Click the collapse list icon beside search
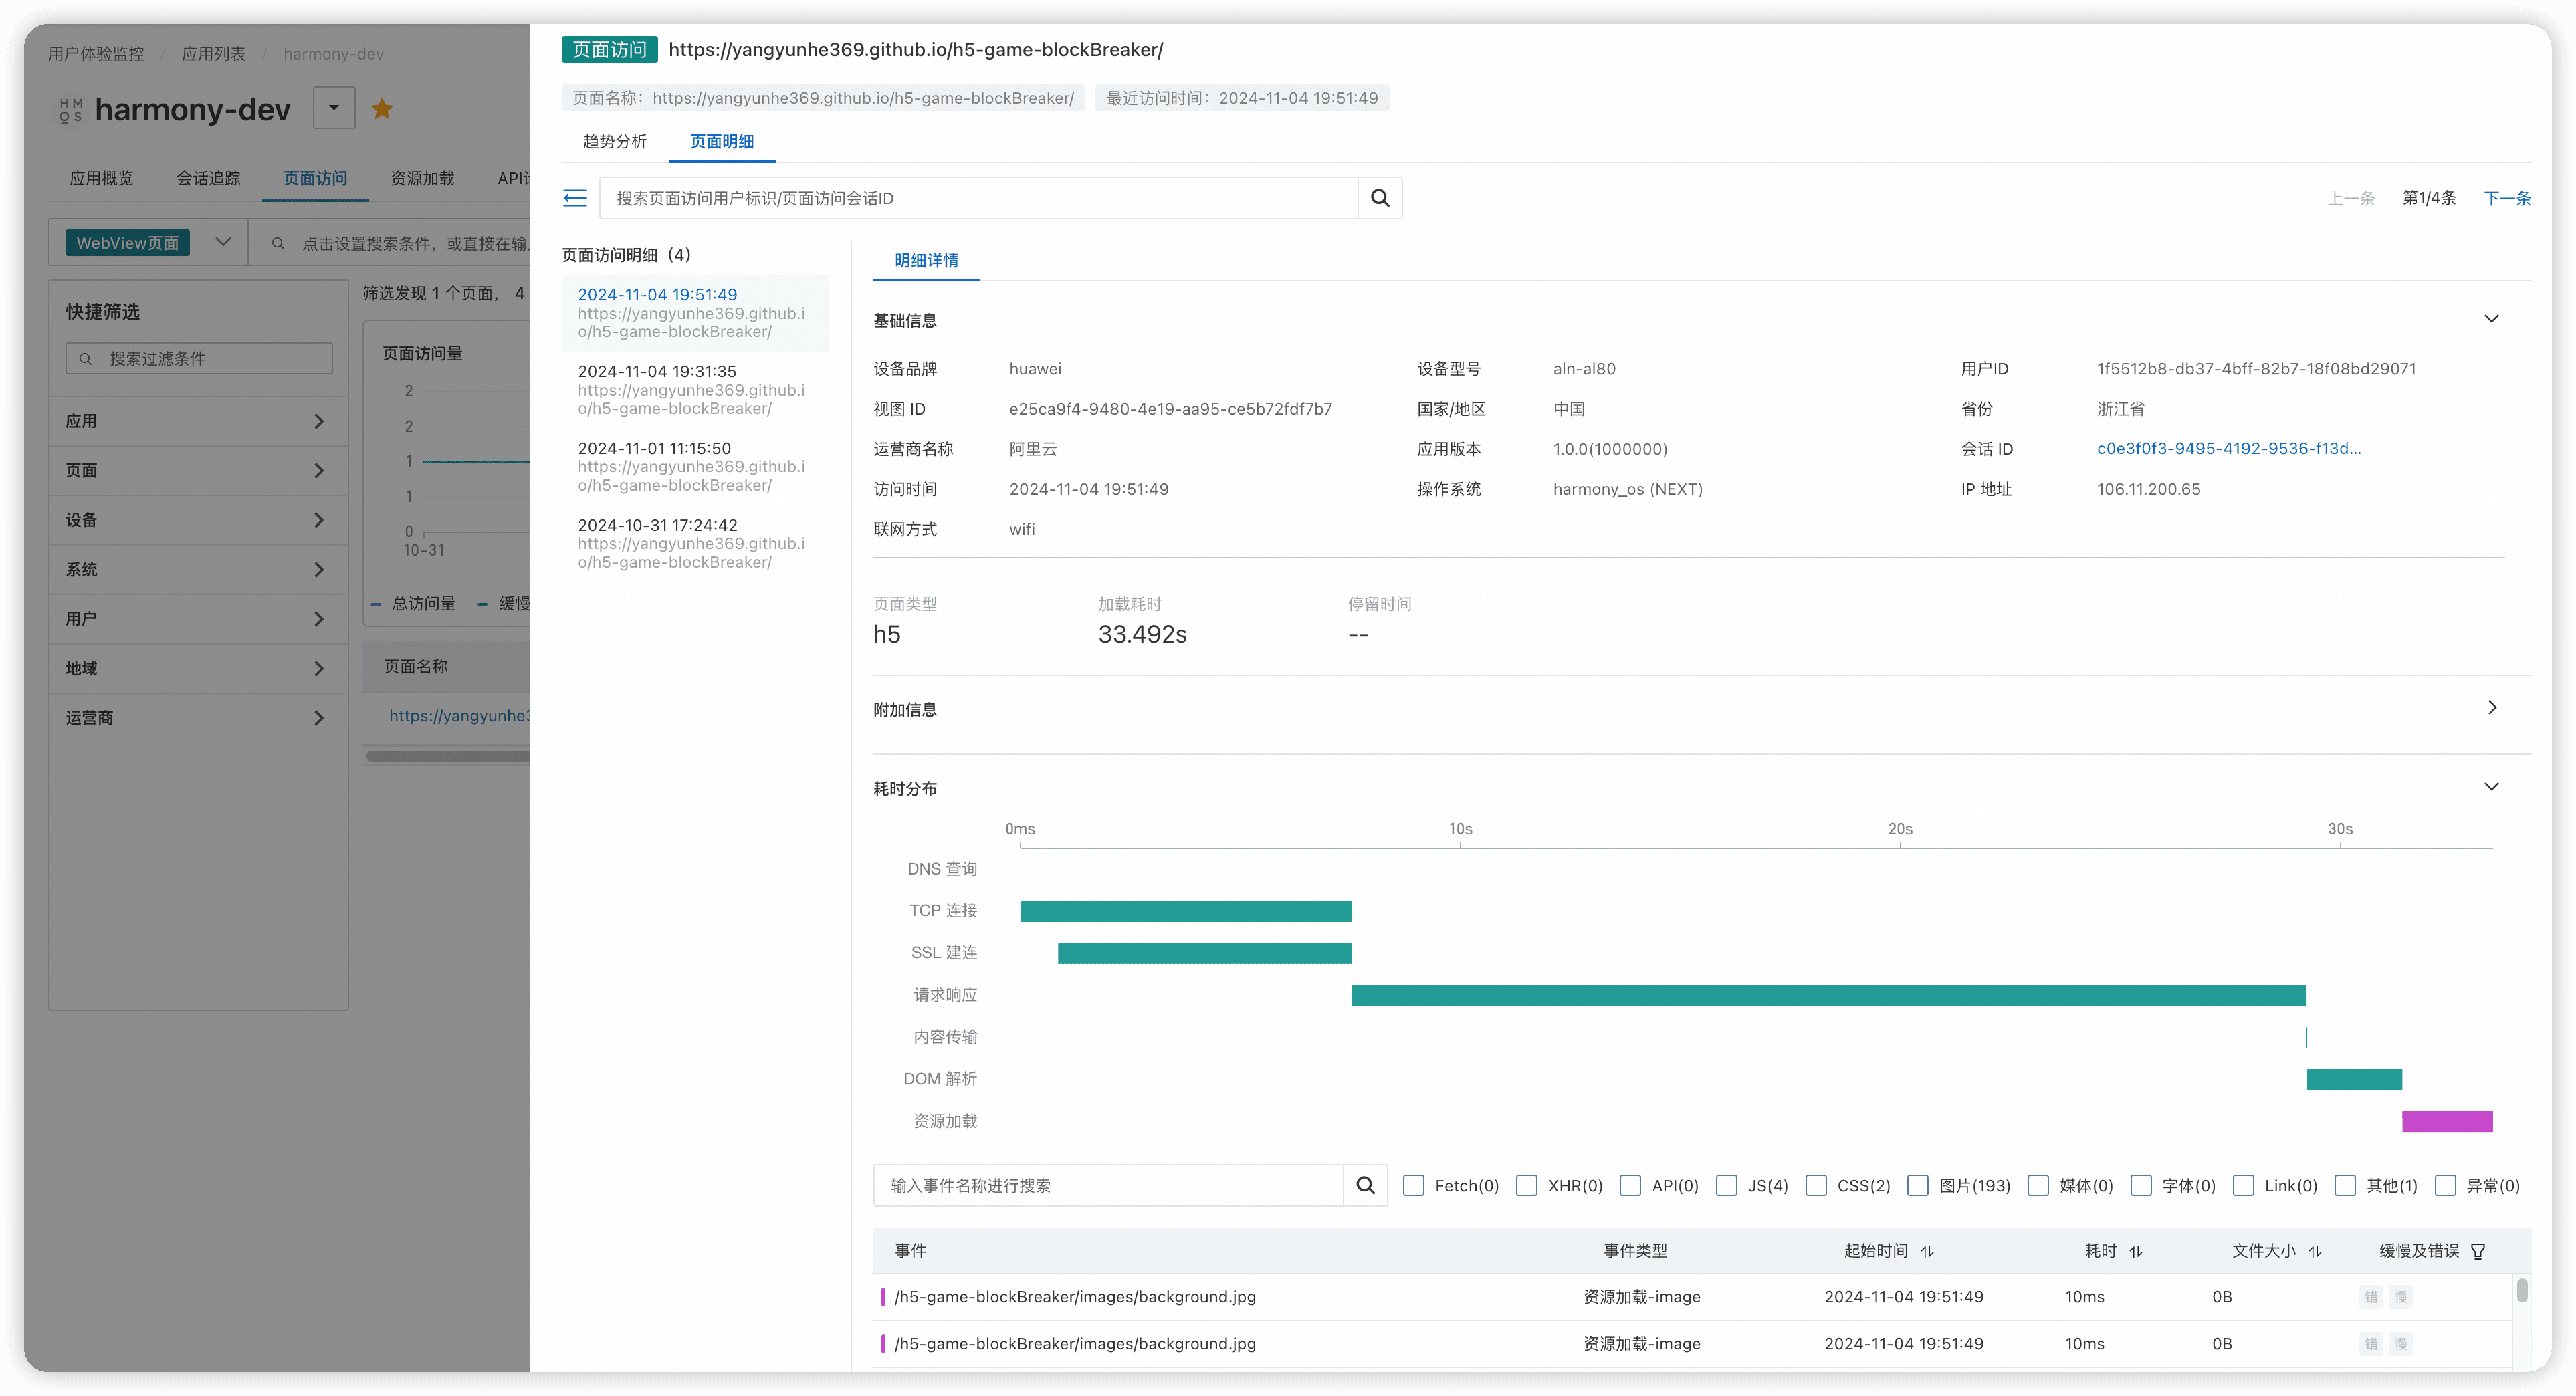Screen dimensions: 2576x1396 coord(575,198)
